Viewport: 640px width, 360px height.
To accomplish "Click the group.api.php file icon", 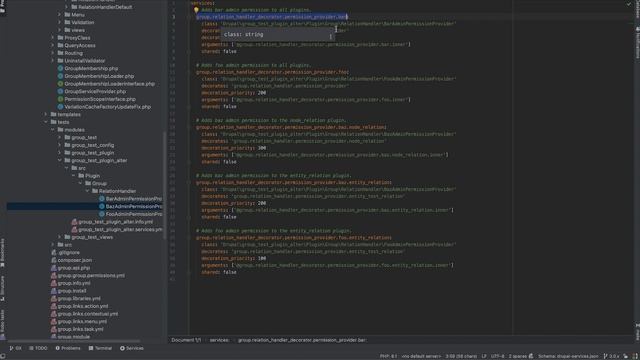I will pos(53,268).
